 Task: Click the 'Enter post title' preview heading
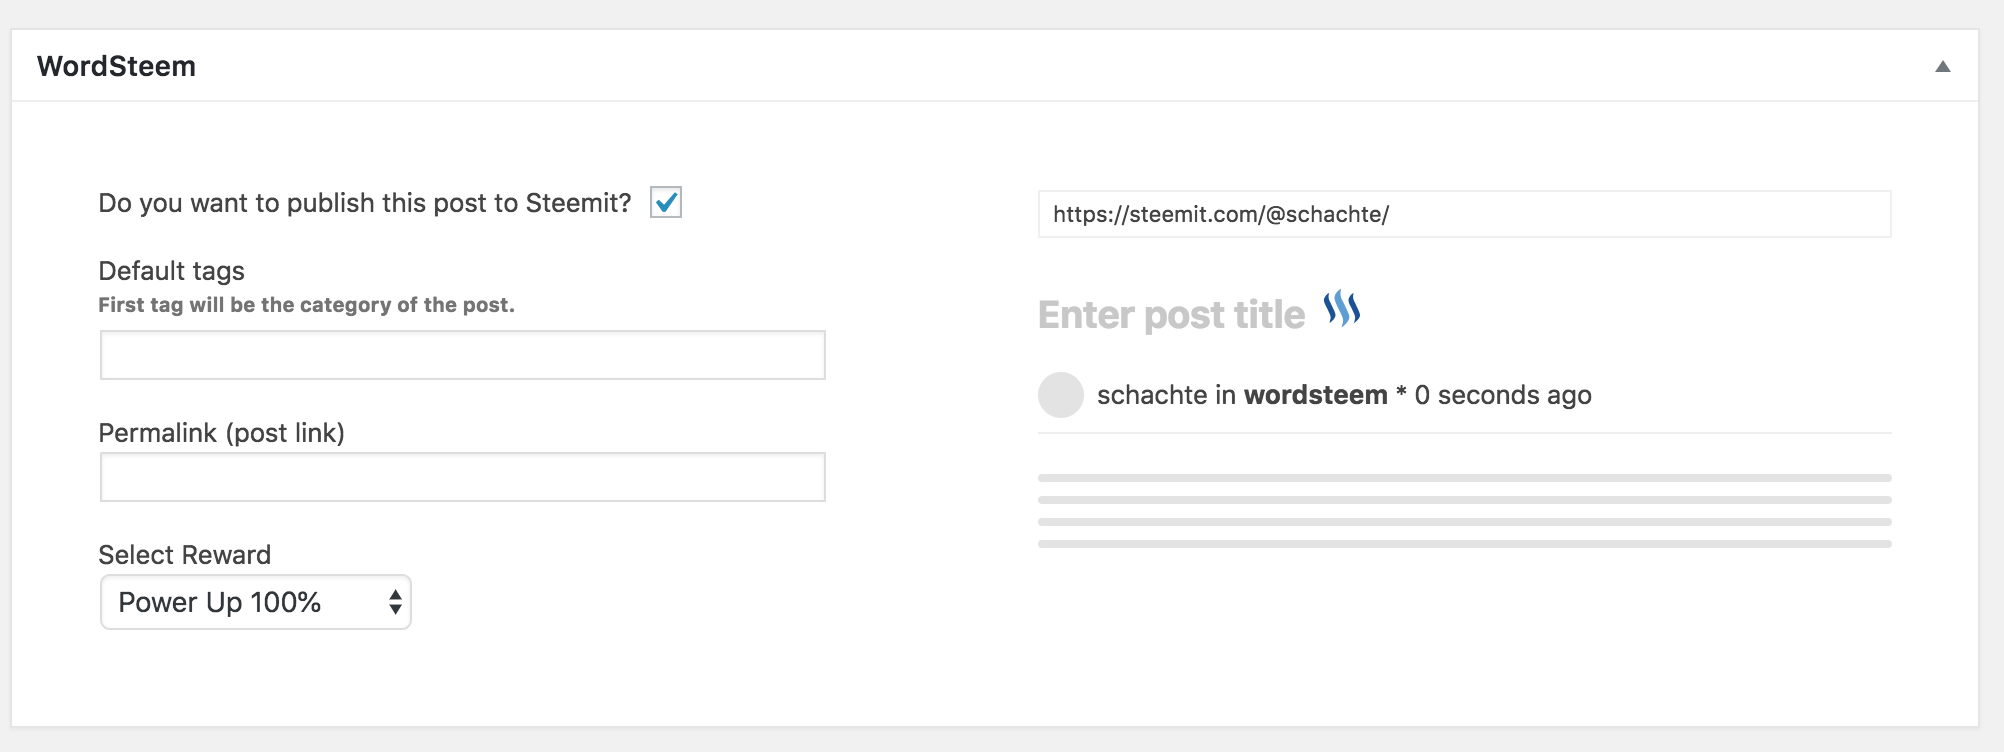(1171, 315)
